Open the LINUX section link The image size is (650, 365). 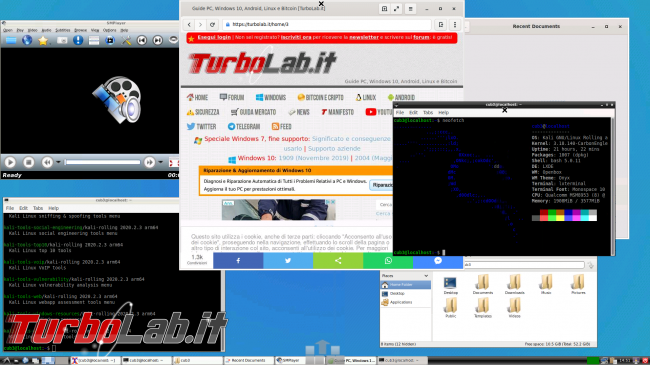click(366, 97)
